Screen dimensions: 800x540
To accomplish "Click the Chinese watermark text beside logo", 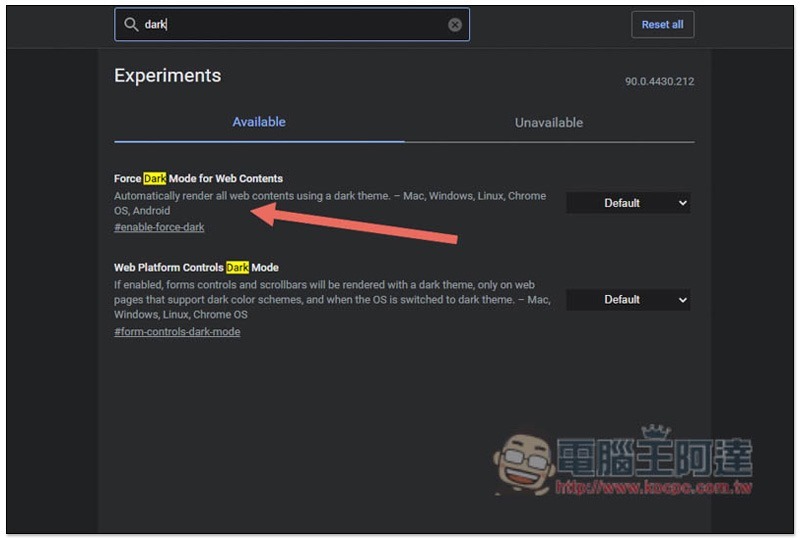I will pos(655,457).
